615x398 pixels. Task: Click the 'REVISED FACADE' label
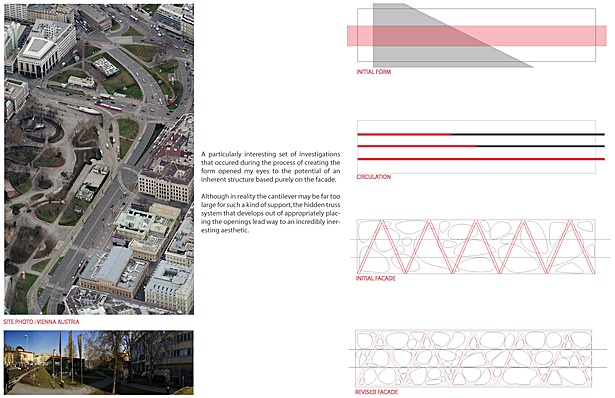(376, 392)
